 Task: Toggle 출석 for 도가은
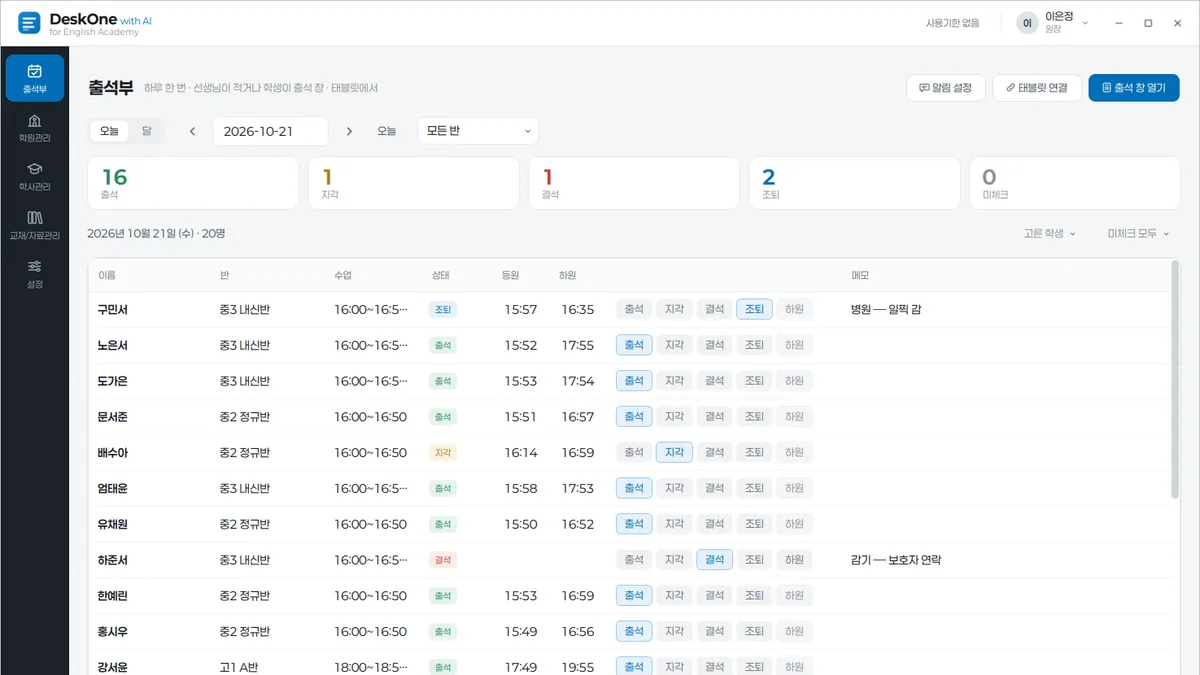click(634, 381)
